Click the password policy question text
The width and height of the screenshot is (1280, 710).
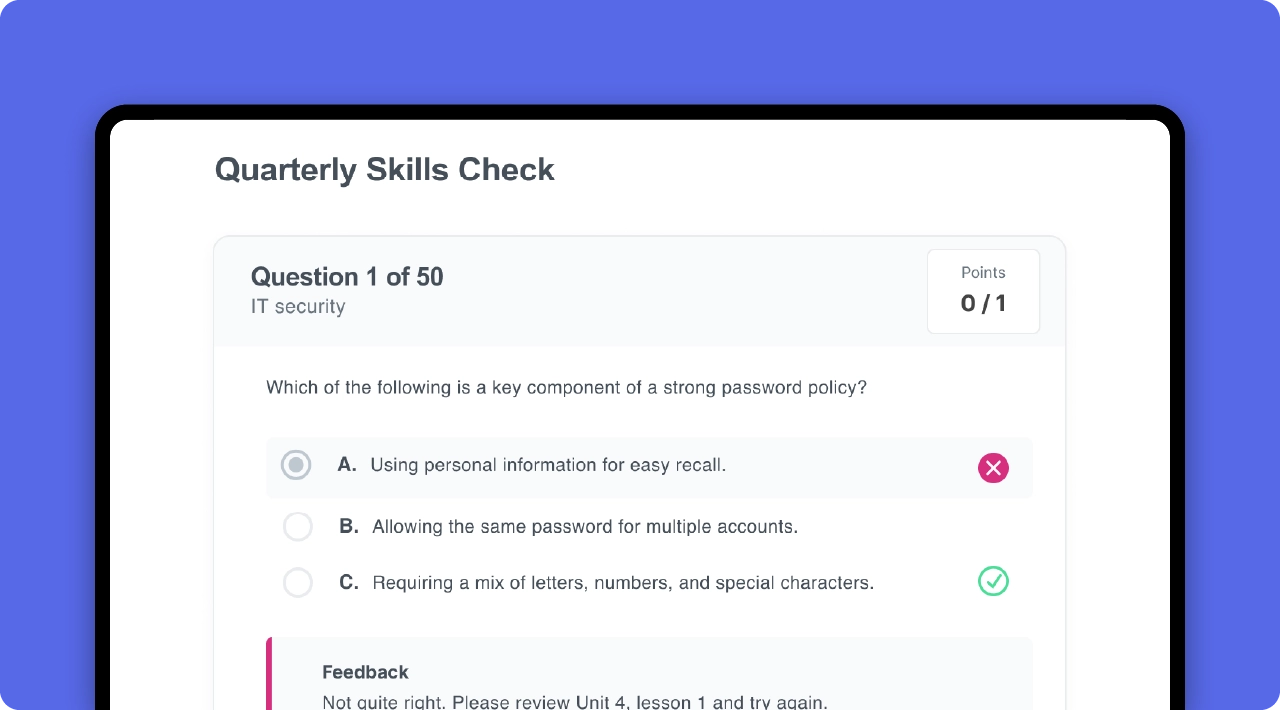coord(566,388)
